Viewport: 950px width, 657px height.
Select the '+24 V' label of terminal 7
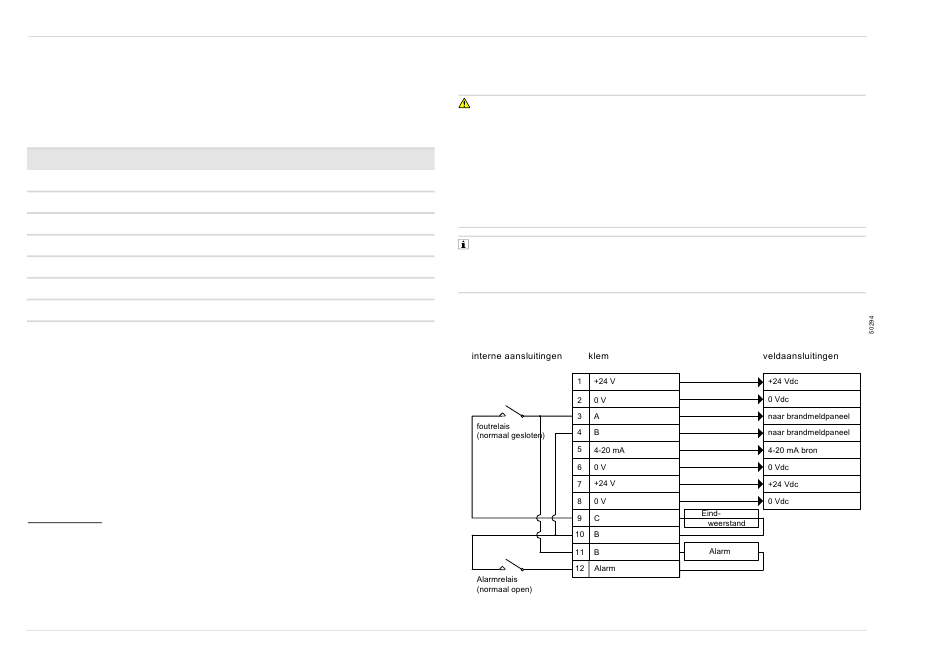(605, 484)
